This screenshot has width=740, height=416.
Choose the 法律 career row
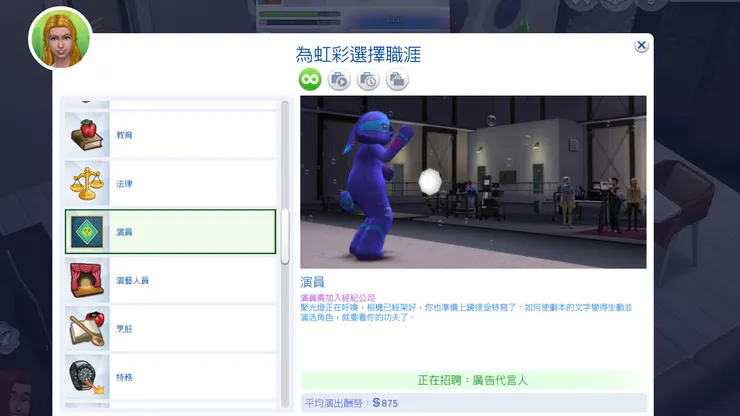pyautogui.click(x=170, y=183)
